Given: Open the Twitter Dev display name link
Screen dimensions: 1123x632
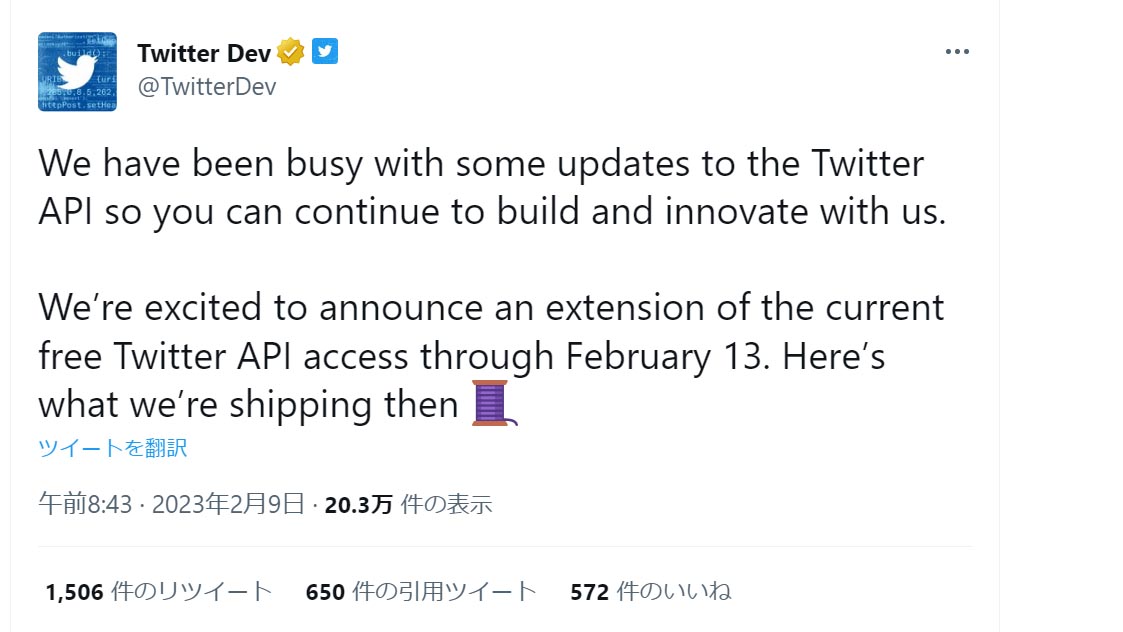Looking at the screenshot, I should 204,53.
